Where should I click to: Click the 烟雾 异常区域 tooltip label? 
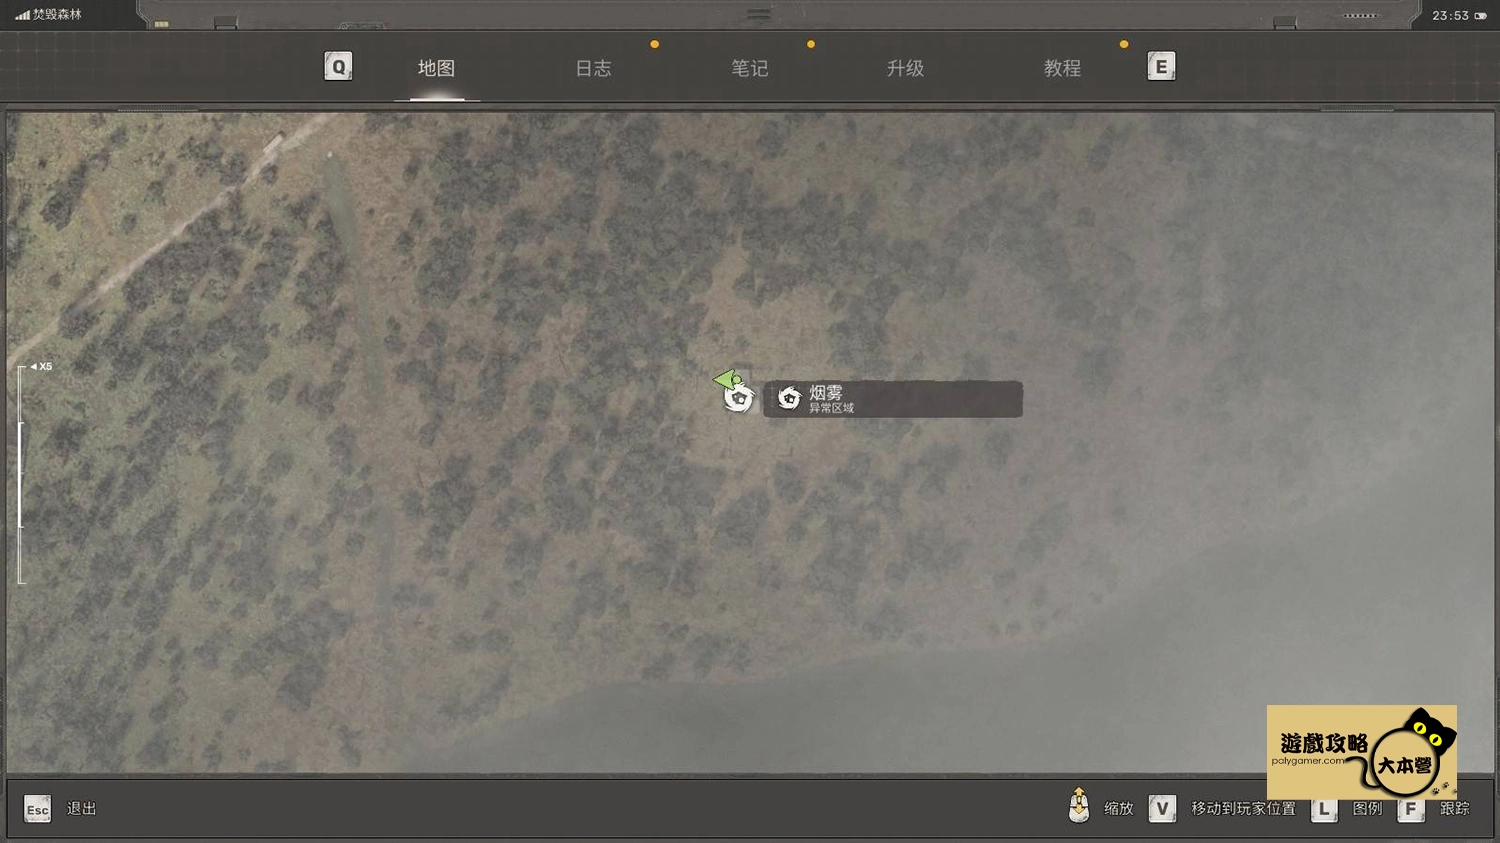[x=893, y=399]
